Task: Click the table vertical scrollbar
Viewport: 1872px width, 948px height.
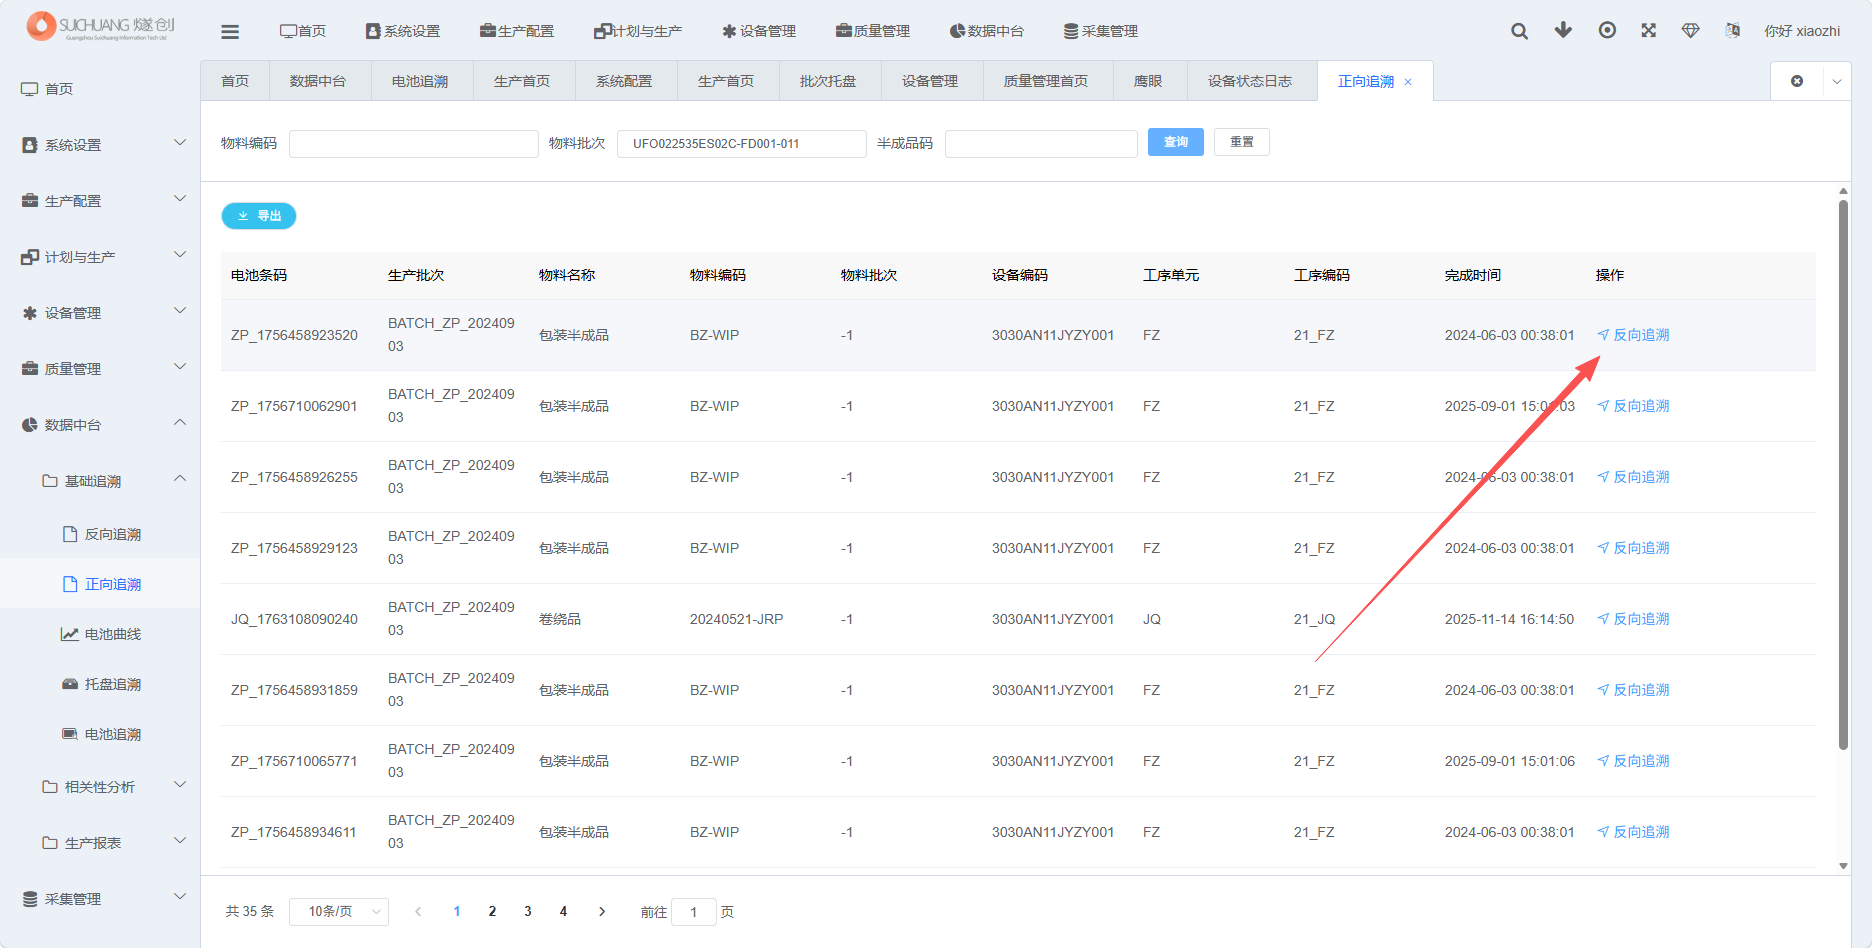Action: click(x=1843, y=475)
